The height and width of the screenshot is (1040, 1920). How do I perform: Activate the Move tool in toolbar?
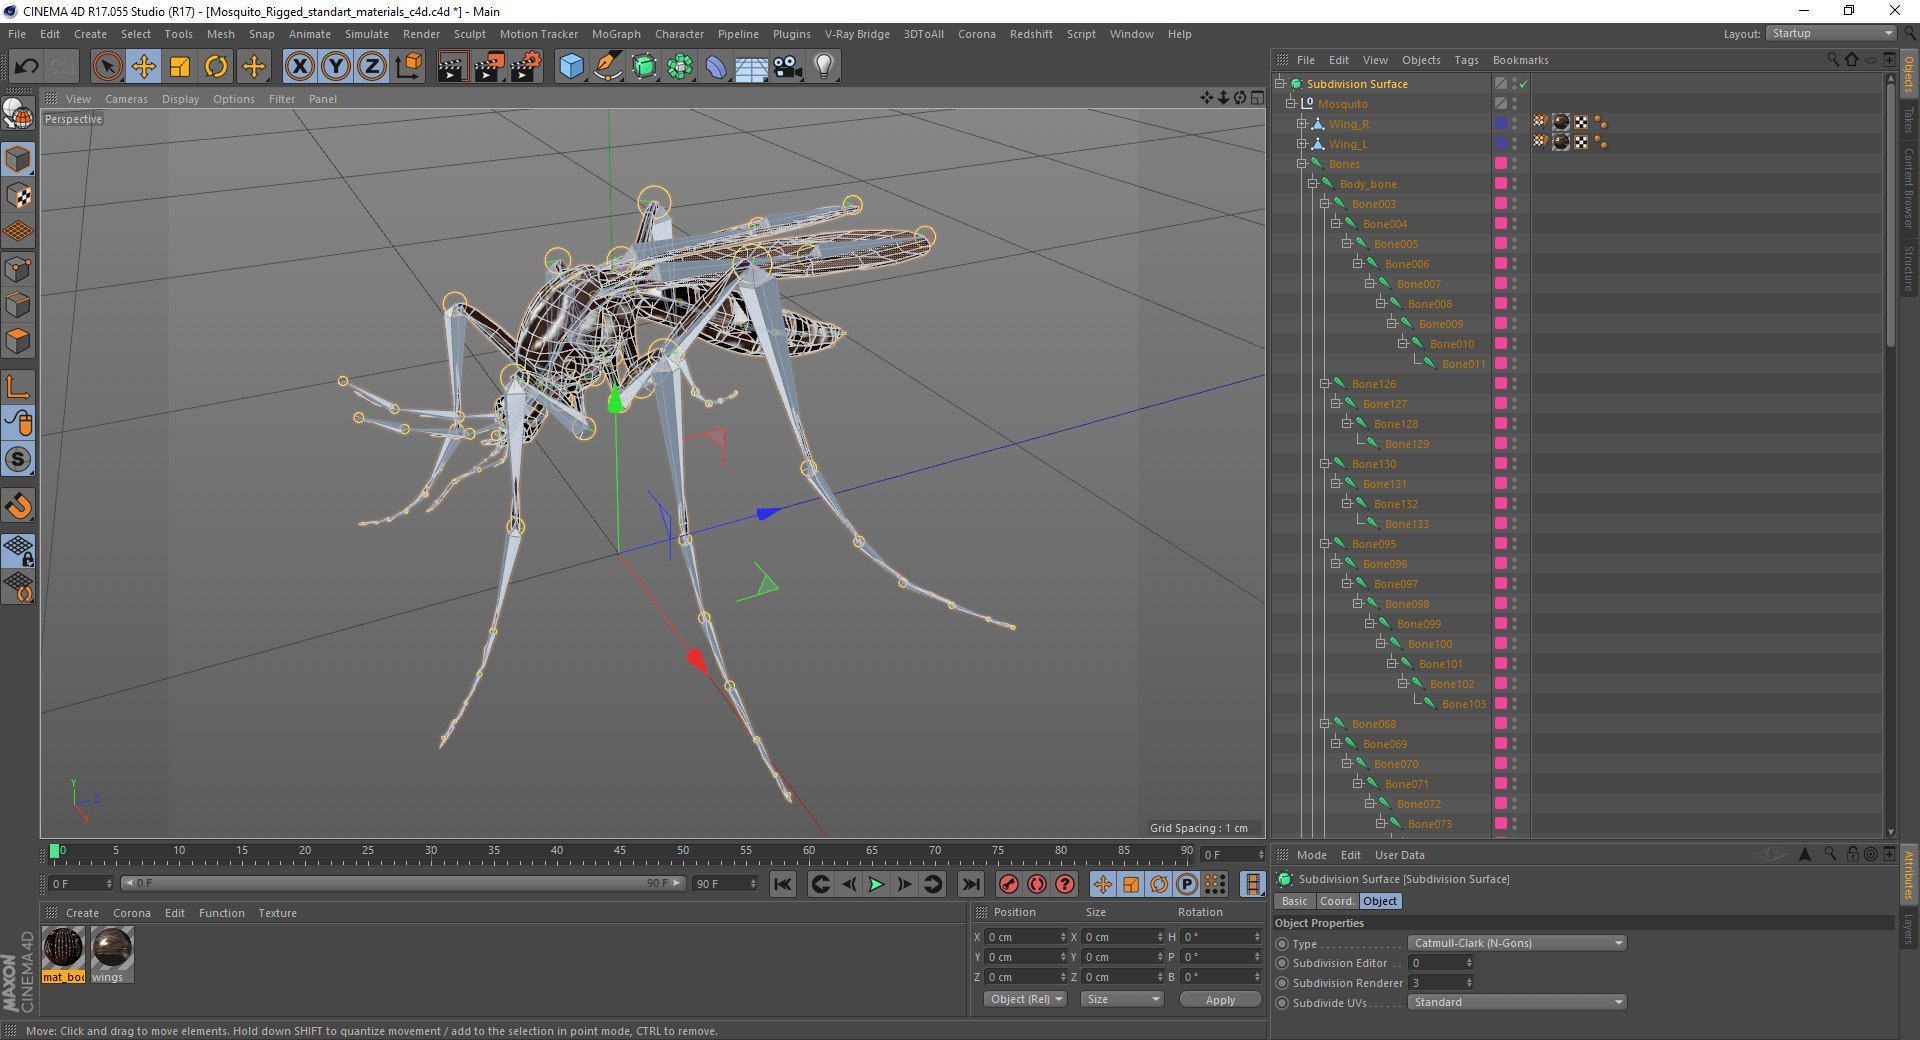pos(144,67)
